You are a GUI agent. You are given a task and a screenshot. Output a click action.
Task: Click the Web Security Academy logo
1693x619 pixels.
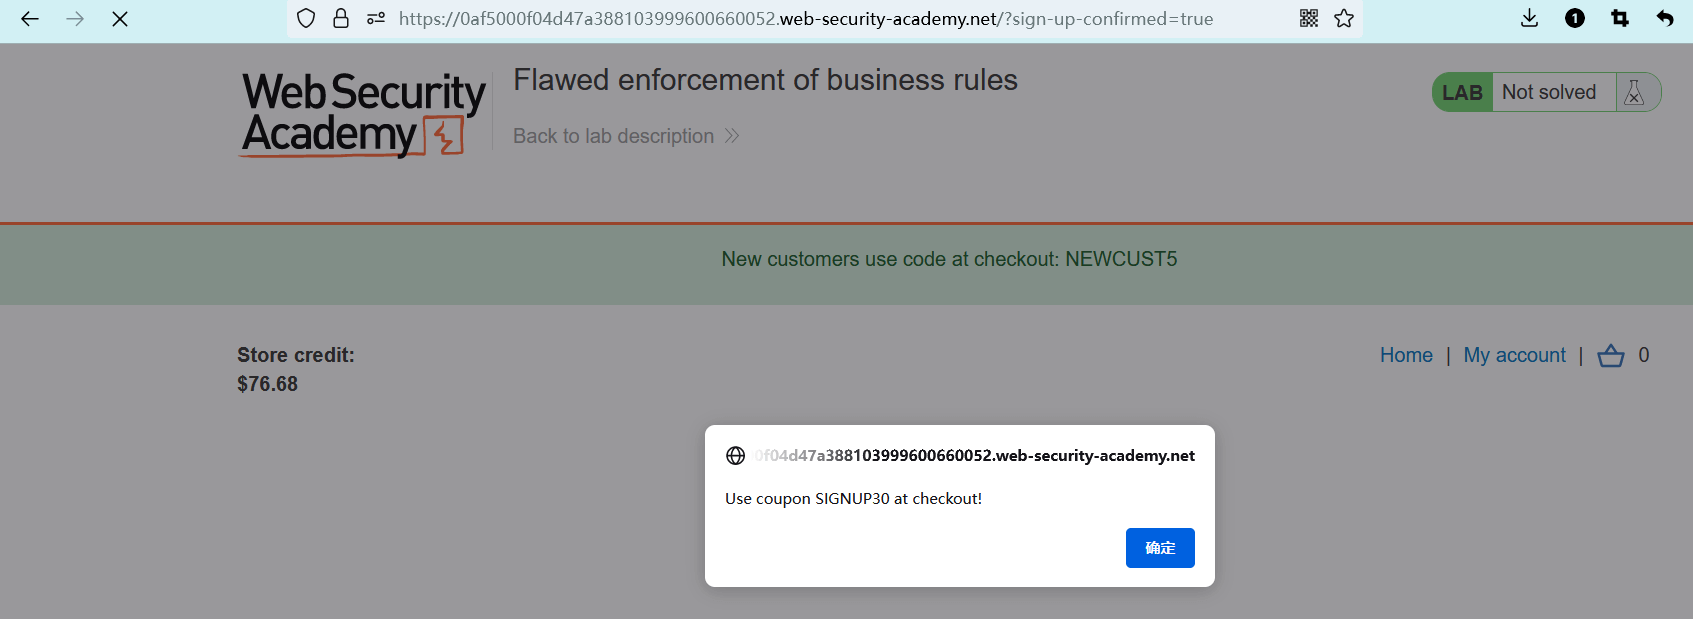pos(364,114)
